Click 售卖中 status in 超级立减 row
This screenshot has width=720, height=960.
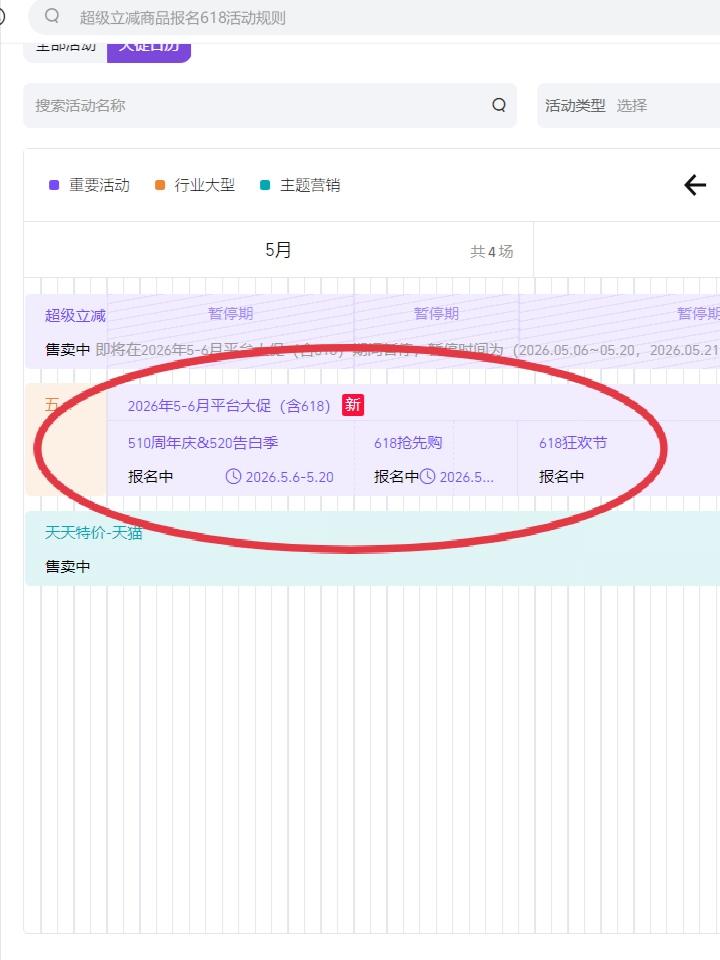tap(68, 350)
